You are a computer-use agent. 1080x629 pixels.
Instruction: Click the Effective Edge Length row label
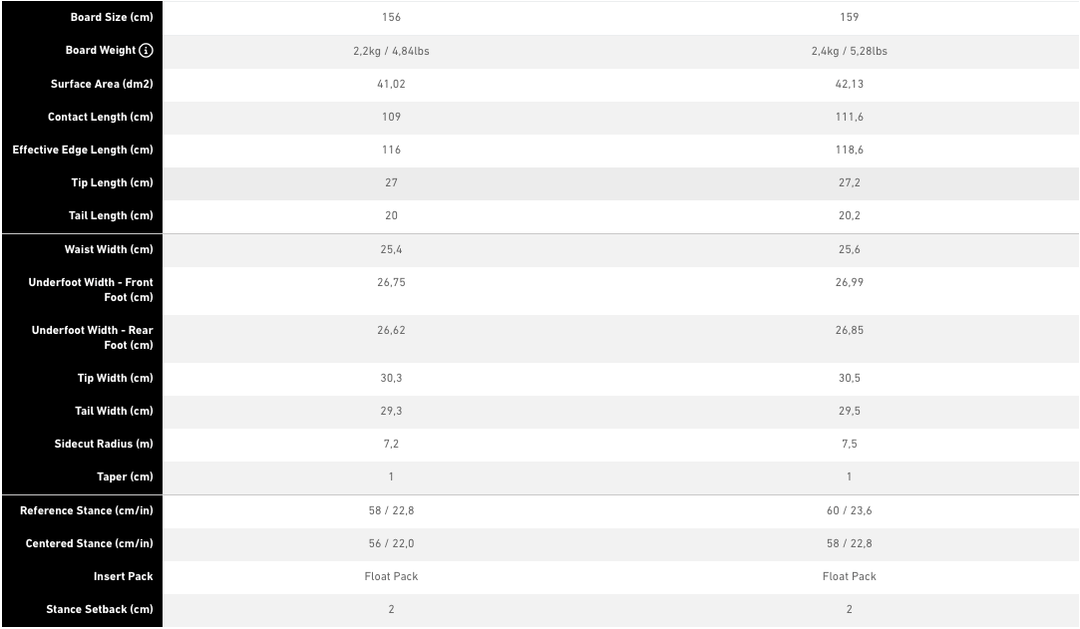(x=83, y=150)
